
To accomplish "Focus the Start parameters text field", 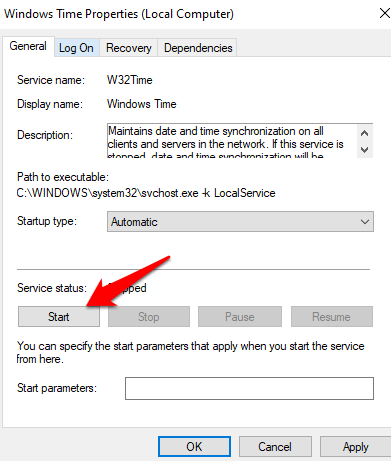I will 249,388.
